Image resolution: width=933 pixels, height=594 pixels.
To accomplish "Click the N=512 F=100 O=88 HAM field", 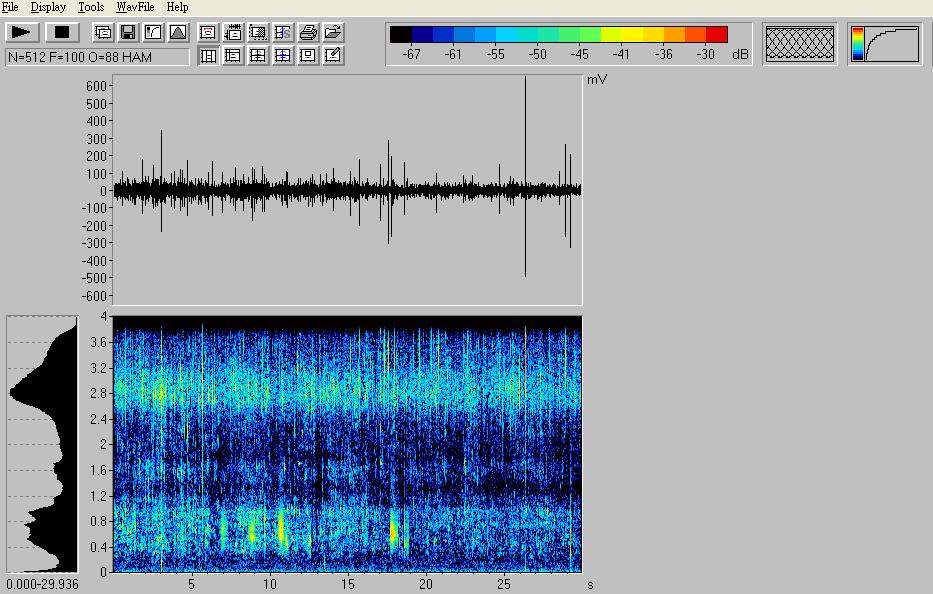I will 97,57.
